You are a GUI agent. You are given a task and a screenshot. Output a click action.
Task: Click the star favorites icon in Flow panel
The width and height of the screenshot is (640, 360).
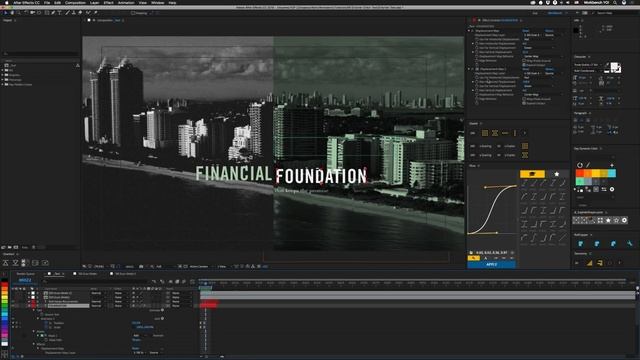[557, 174]
